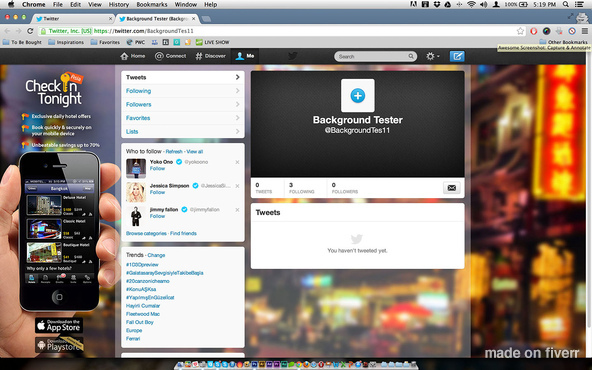View the 3 Following count

click(301, 188)
